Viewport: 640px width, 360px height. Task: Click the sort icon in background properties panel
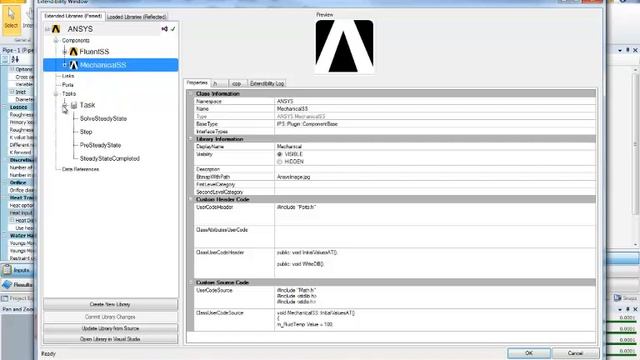[x=16, y=60]
